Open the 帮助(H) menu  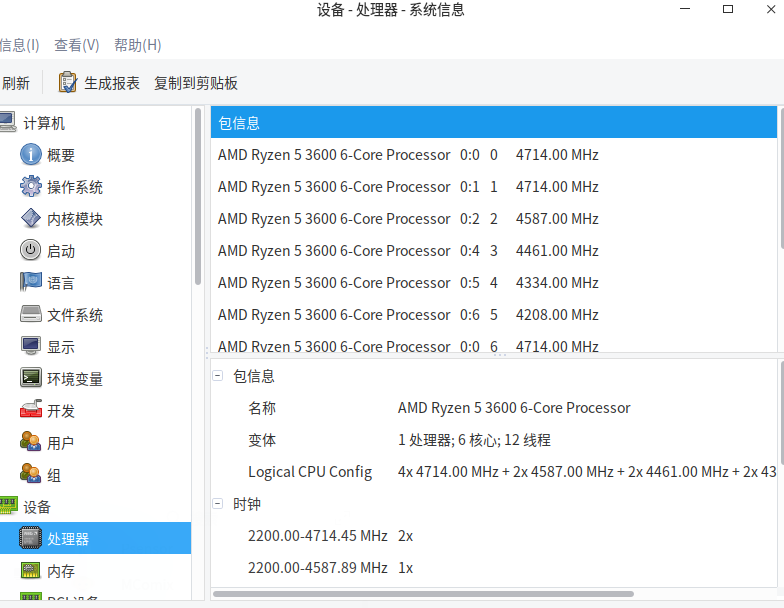coord(138,45)
